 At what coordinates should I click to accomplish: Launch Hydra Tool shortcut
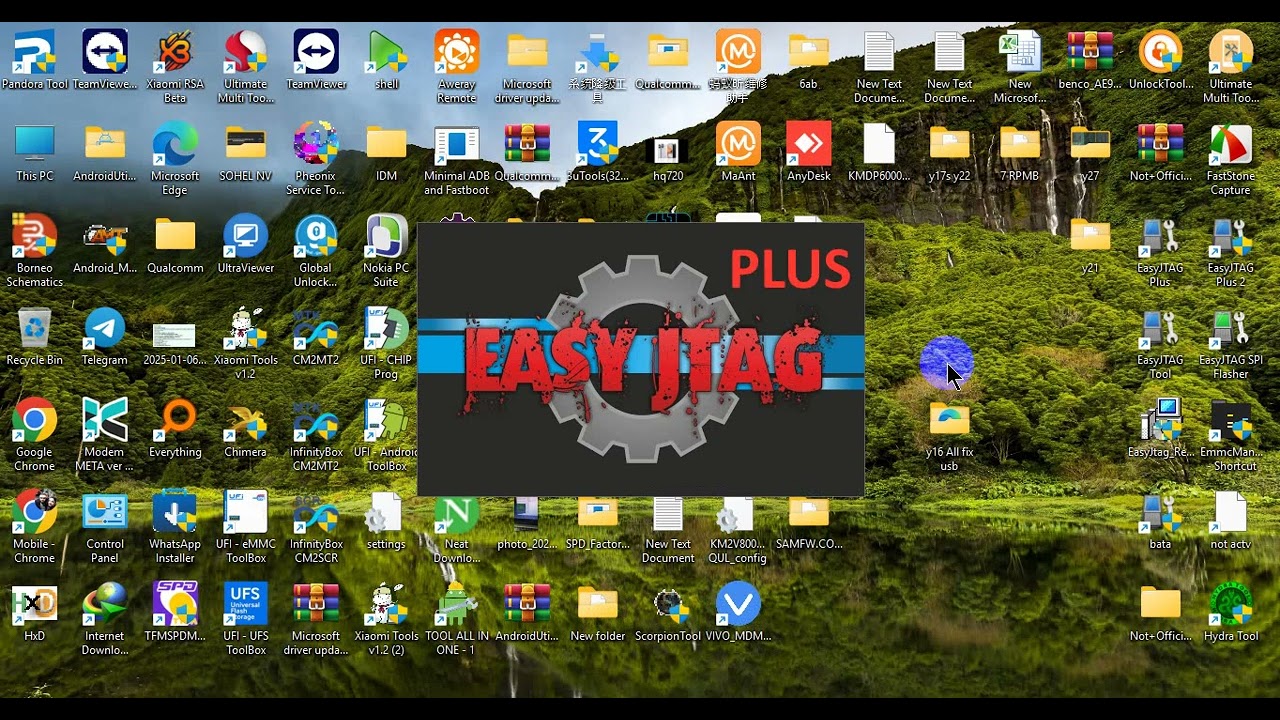1231,612
